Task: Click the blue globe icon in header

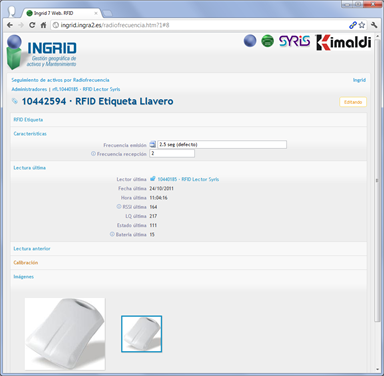Action: (x=250, y=41)
